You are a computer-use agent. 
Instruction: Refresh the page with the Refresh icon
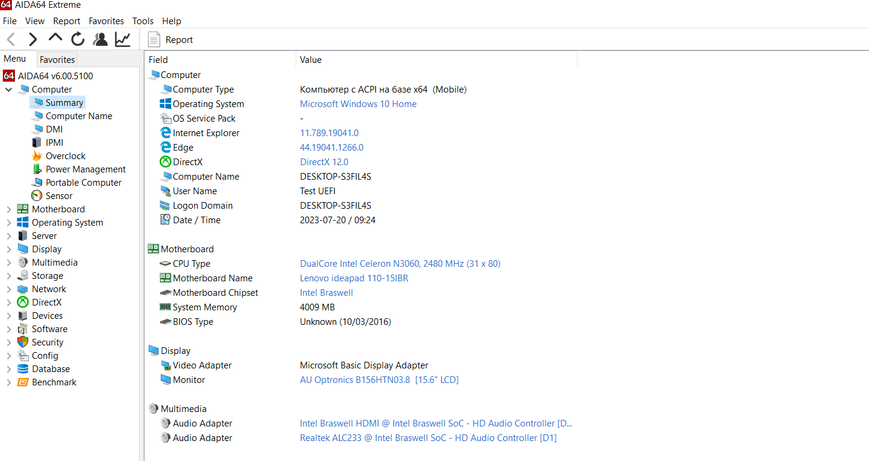78,39
